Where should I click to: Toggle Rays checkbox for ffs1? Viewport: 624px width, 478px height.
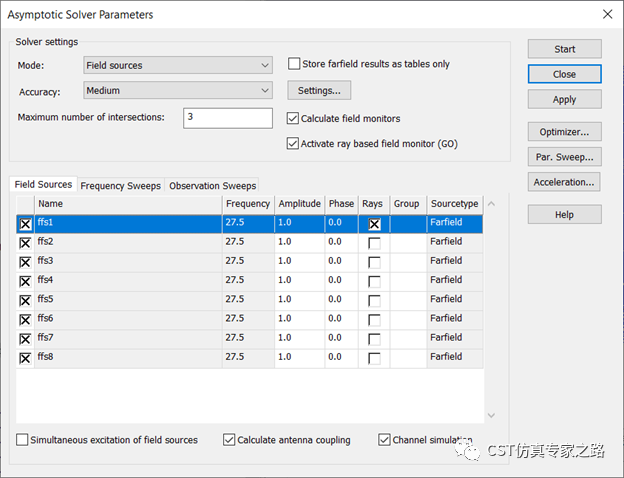374,224
